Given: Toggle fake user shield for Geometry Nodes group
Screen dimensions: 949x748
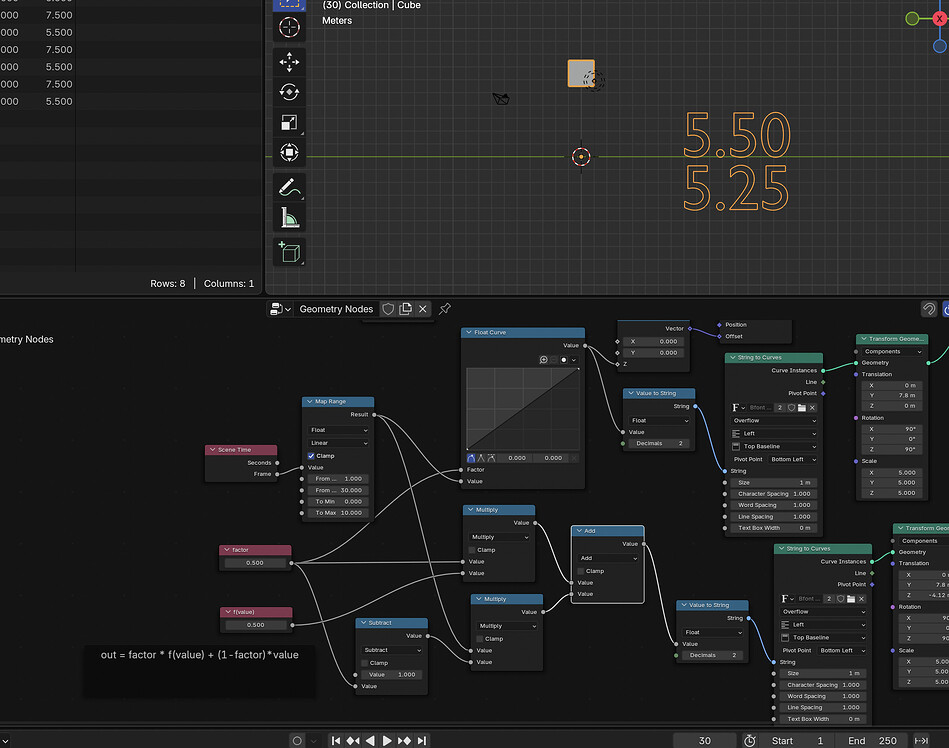Looking at the screenshot, I should pos(389,309).
